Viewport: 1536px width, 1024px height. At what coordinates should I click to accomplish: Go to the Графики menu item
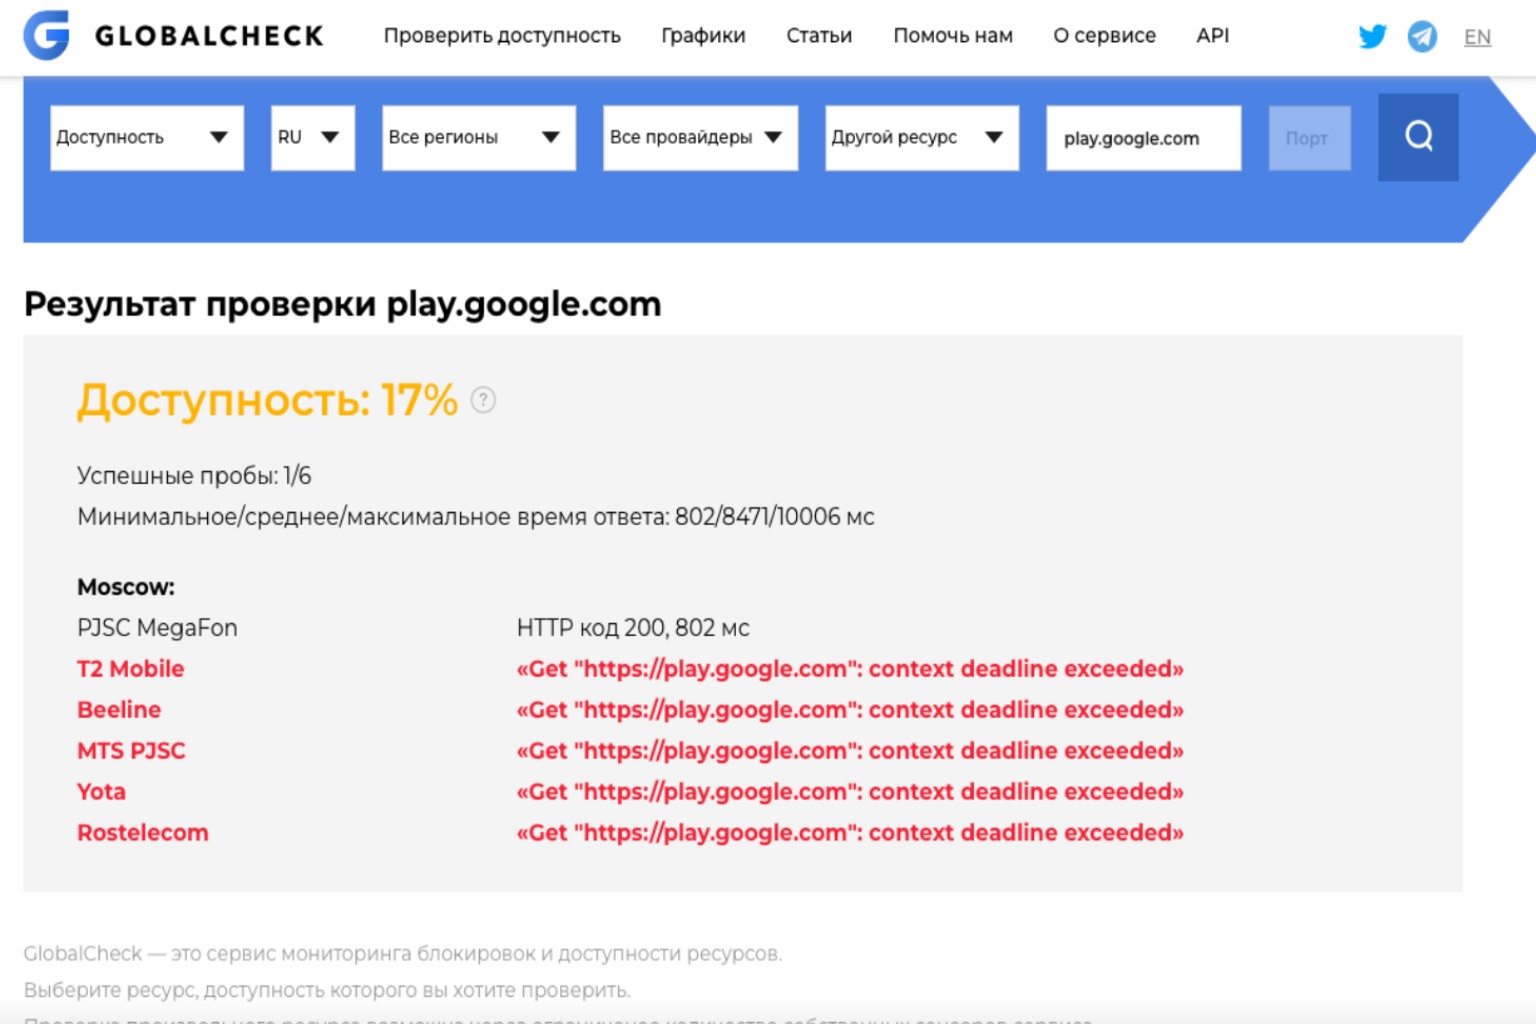(x=703, y=36)
